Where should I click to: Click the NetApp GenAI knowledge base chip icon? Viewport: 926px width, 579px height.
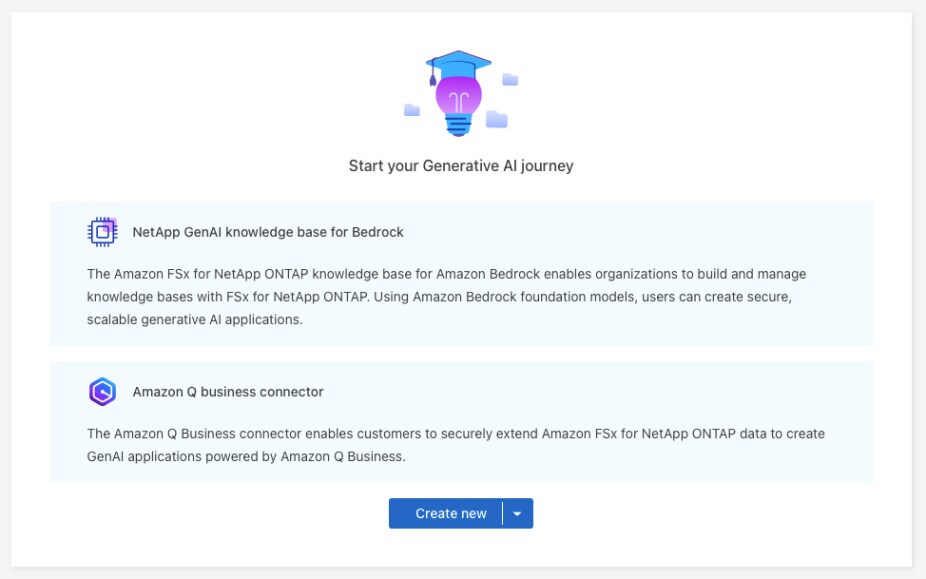click(102, 232)
